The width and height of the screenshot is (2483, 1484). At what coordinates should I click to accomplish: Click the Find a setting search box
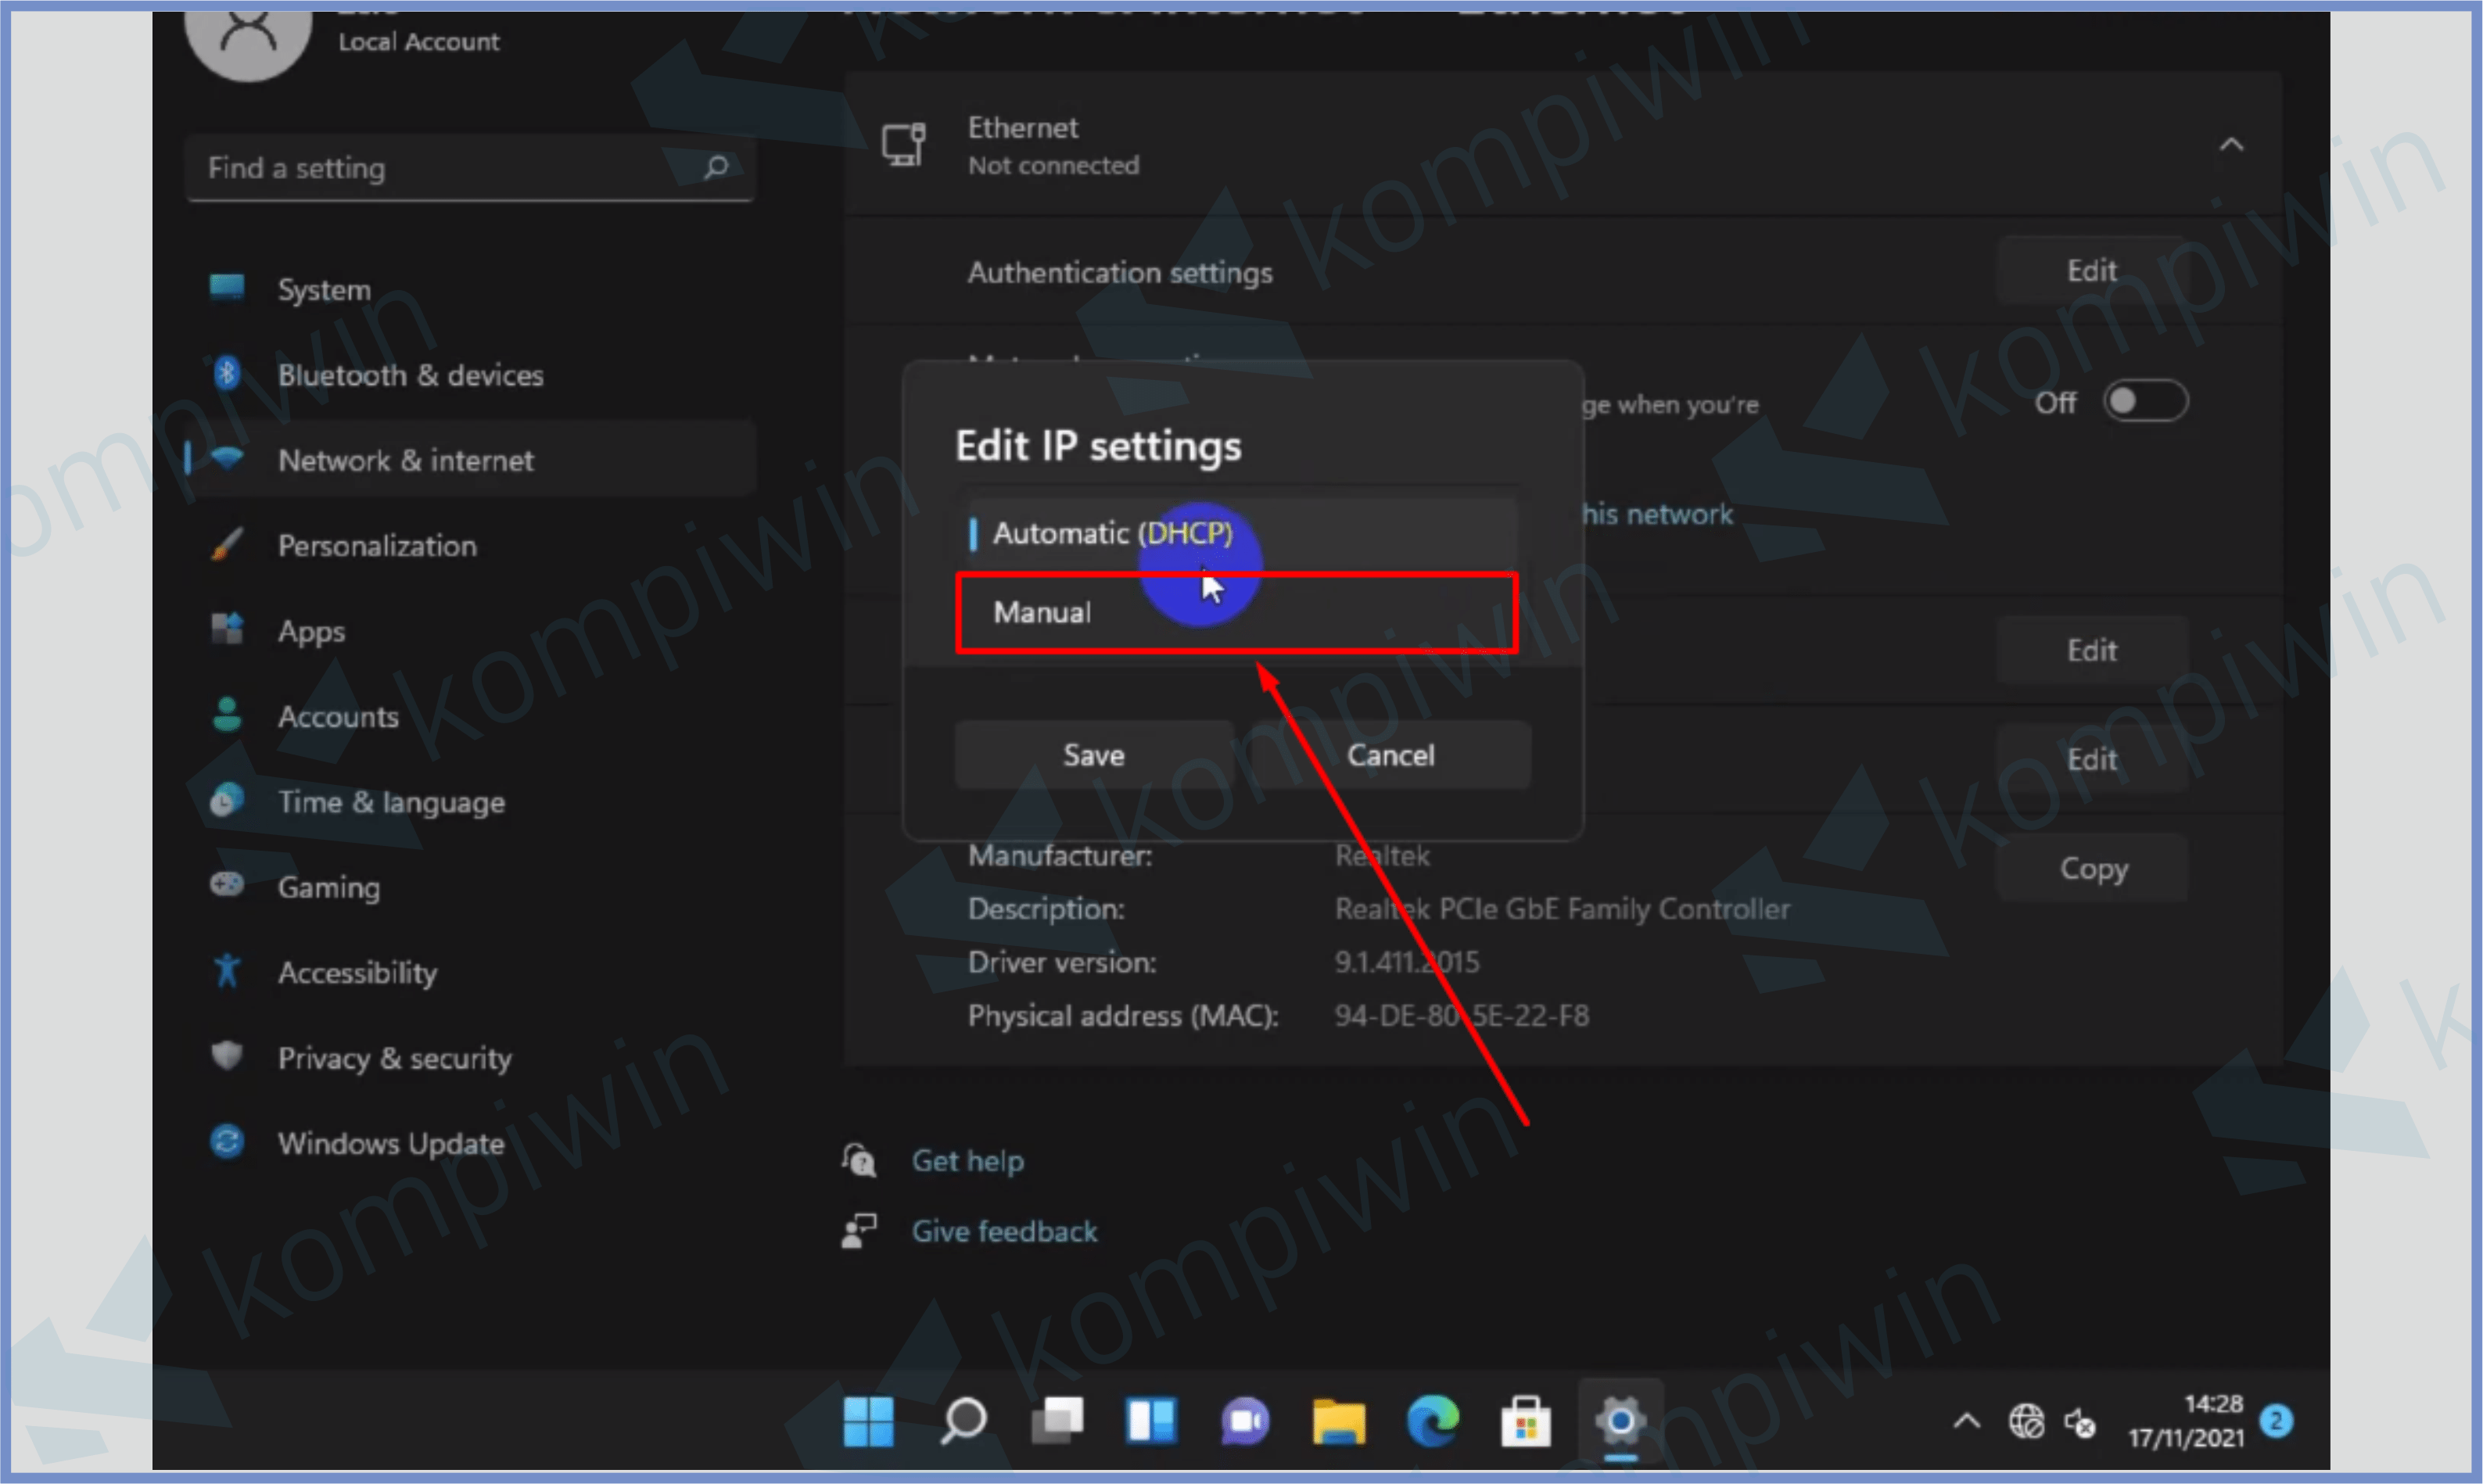tap(440, 168)
